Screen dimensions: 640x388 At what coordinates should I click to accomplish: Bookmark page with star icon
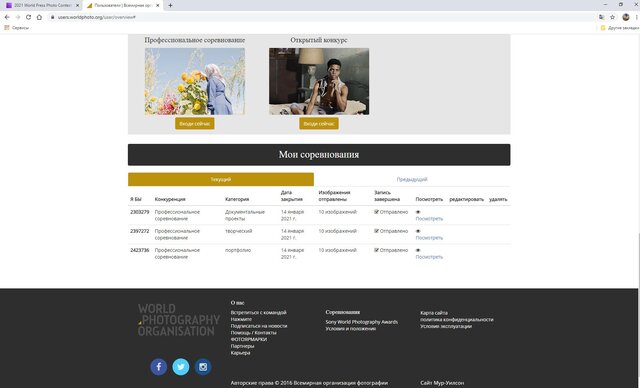612,17
